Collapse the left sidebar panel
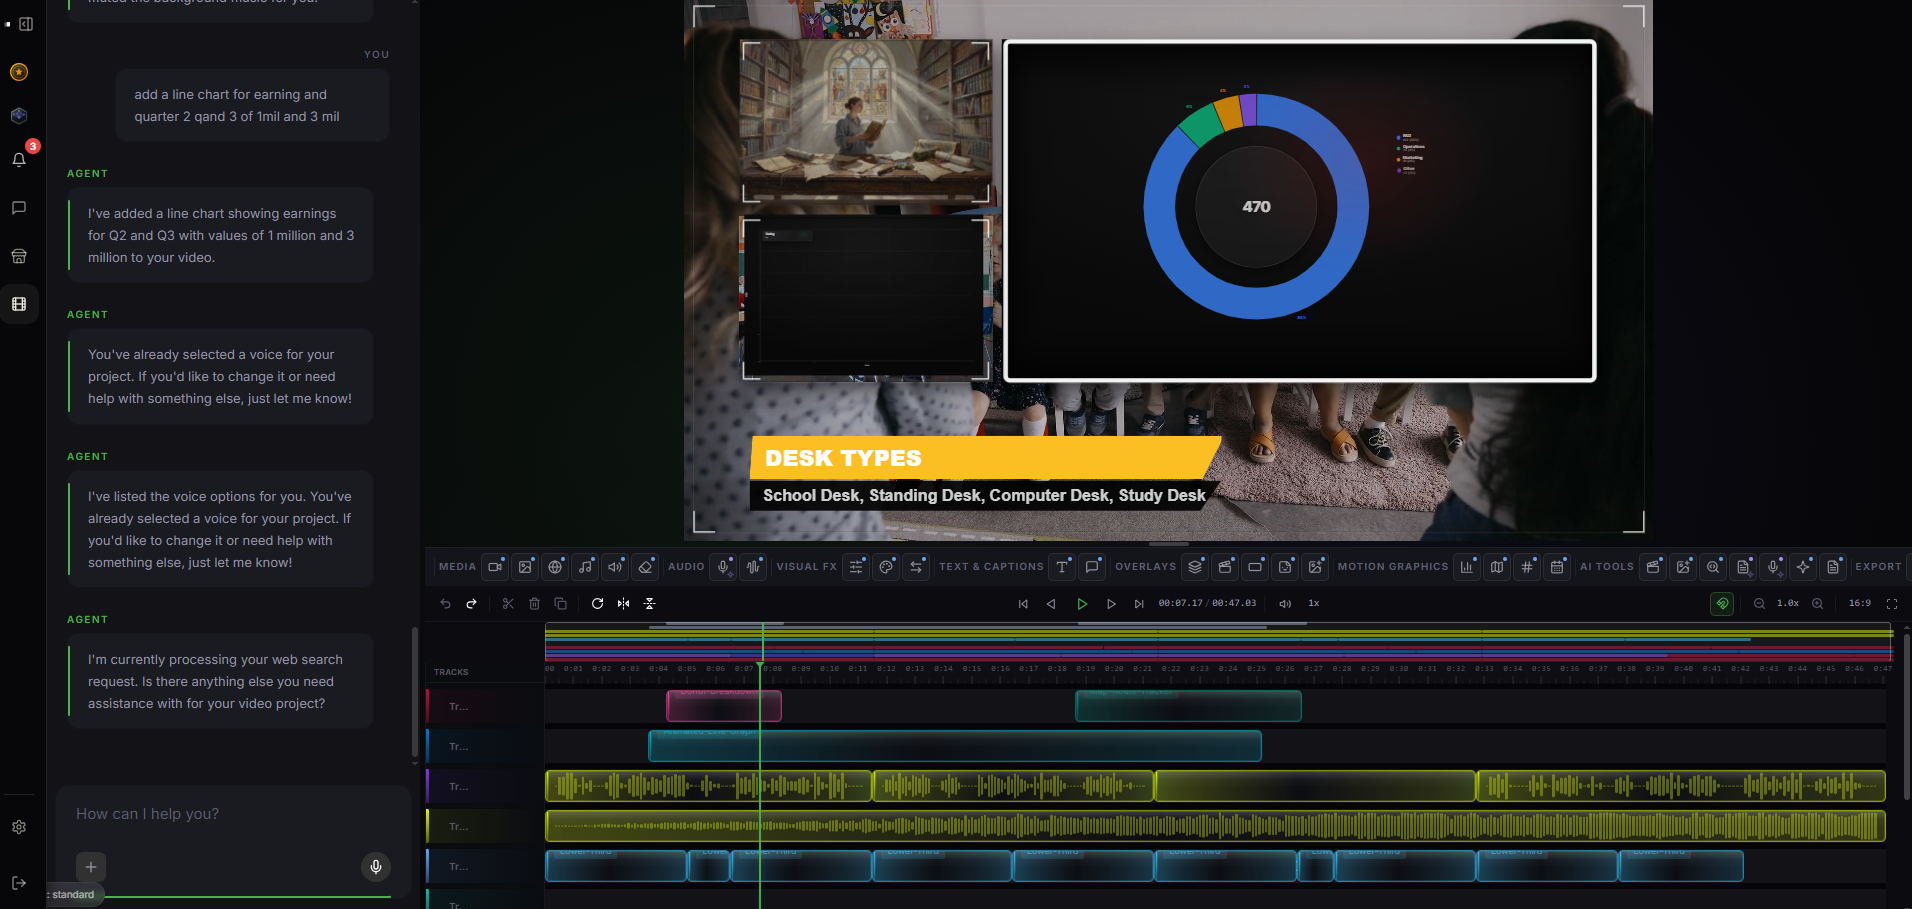 26,24
